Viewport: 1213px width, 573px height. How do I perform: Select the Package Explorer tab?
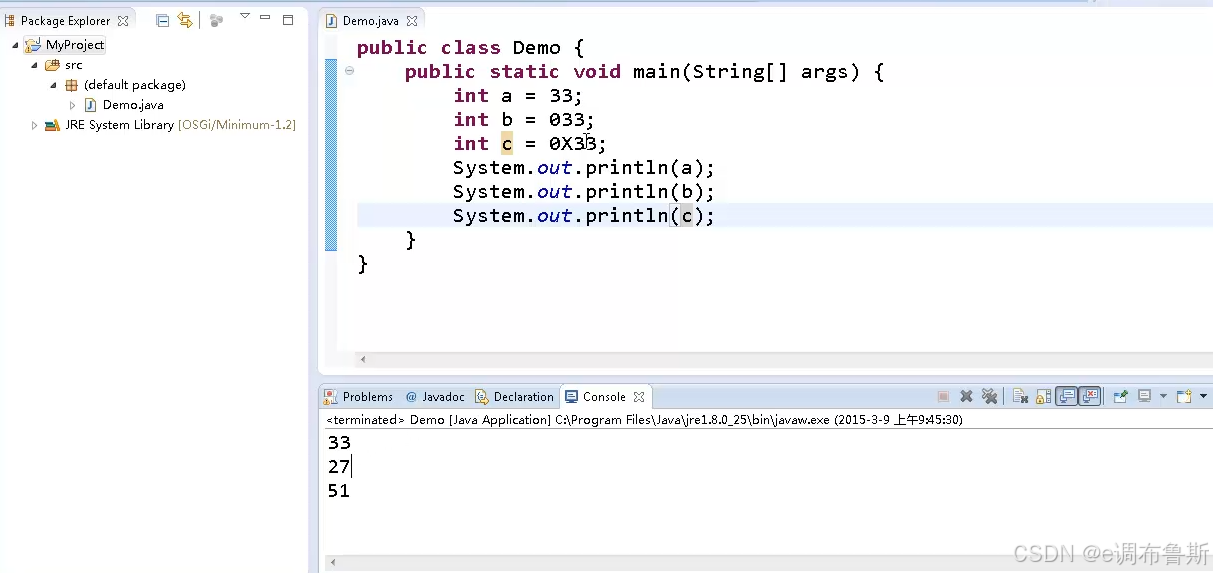[66, 20]
